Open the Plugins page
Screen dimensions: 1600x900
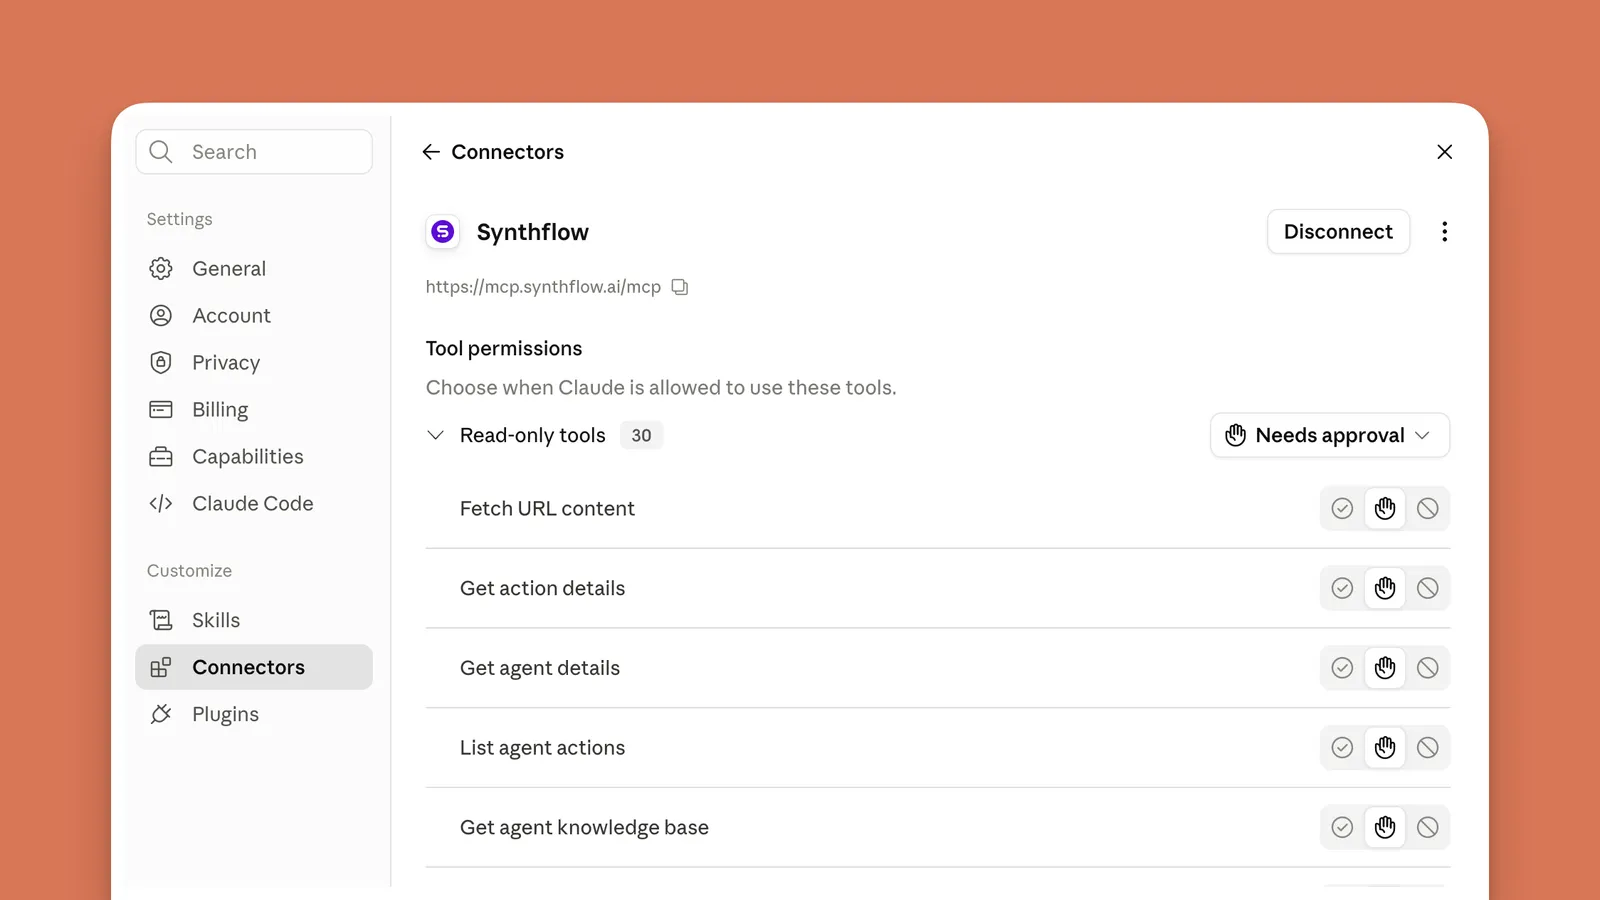pos(254,714)
